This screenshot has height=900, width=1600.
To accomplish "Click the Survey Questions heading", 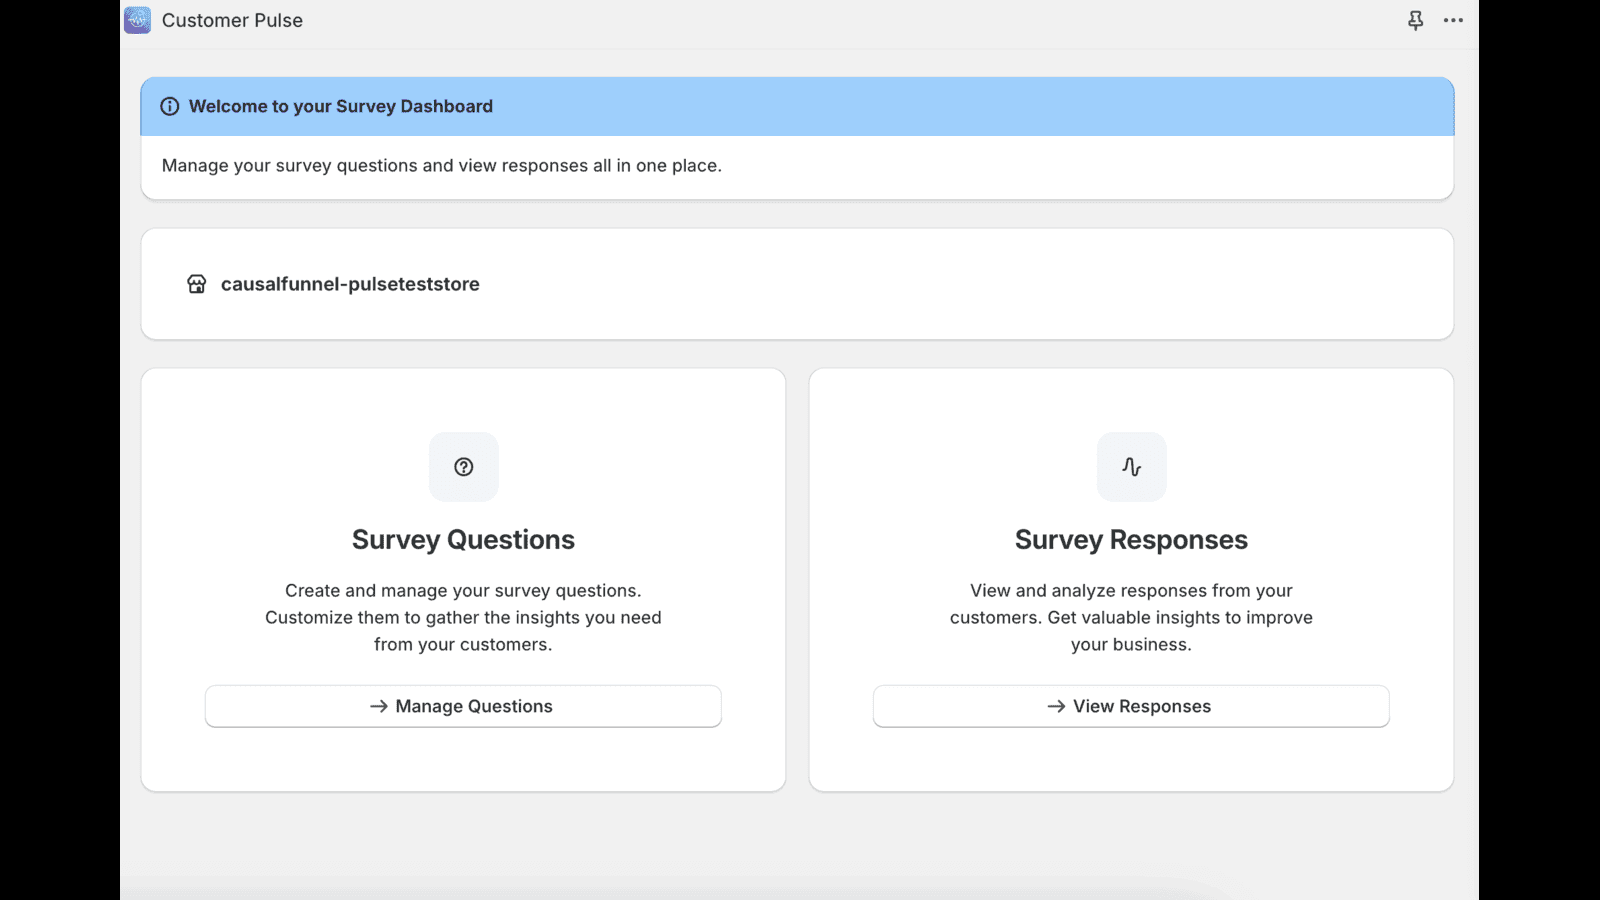I will (463, 540).
